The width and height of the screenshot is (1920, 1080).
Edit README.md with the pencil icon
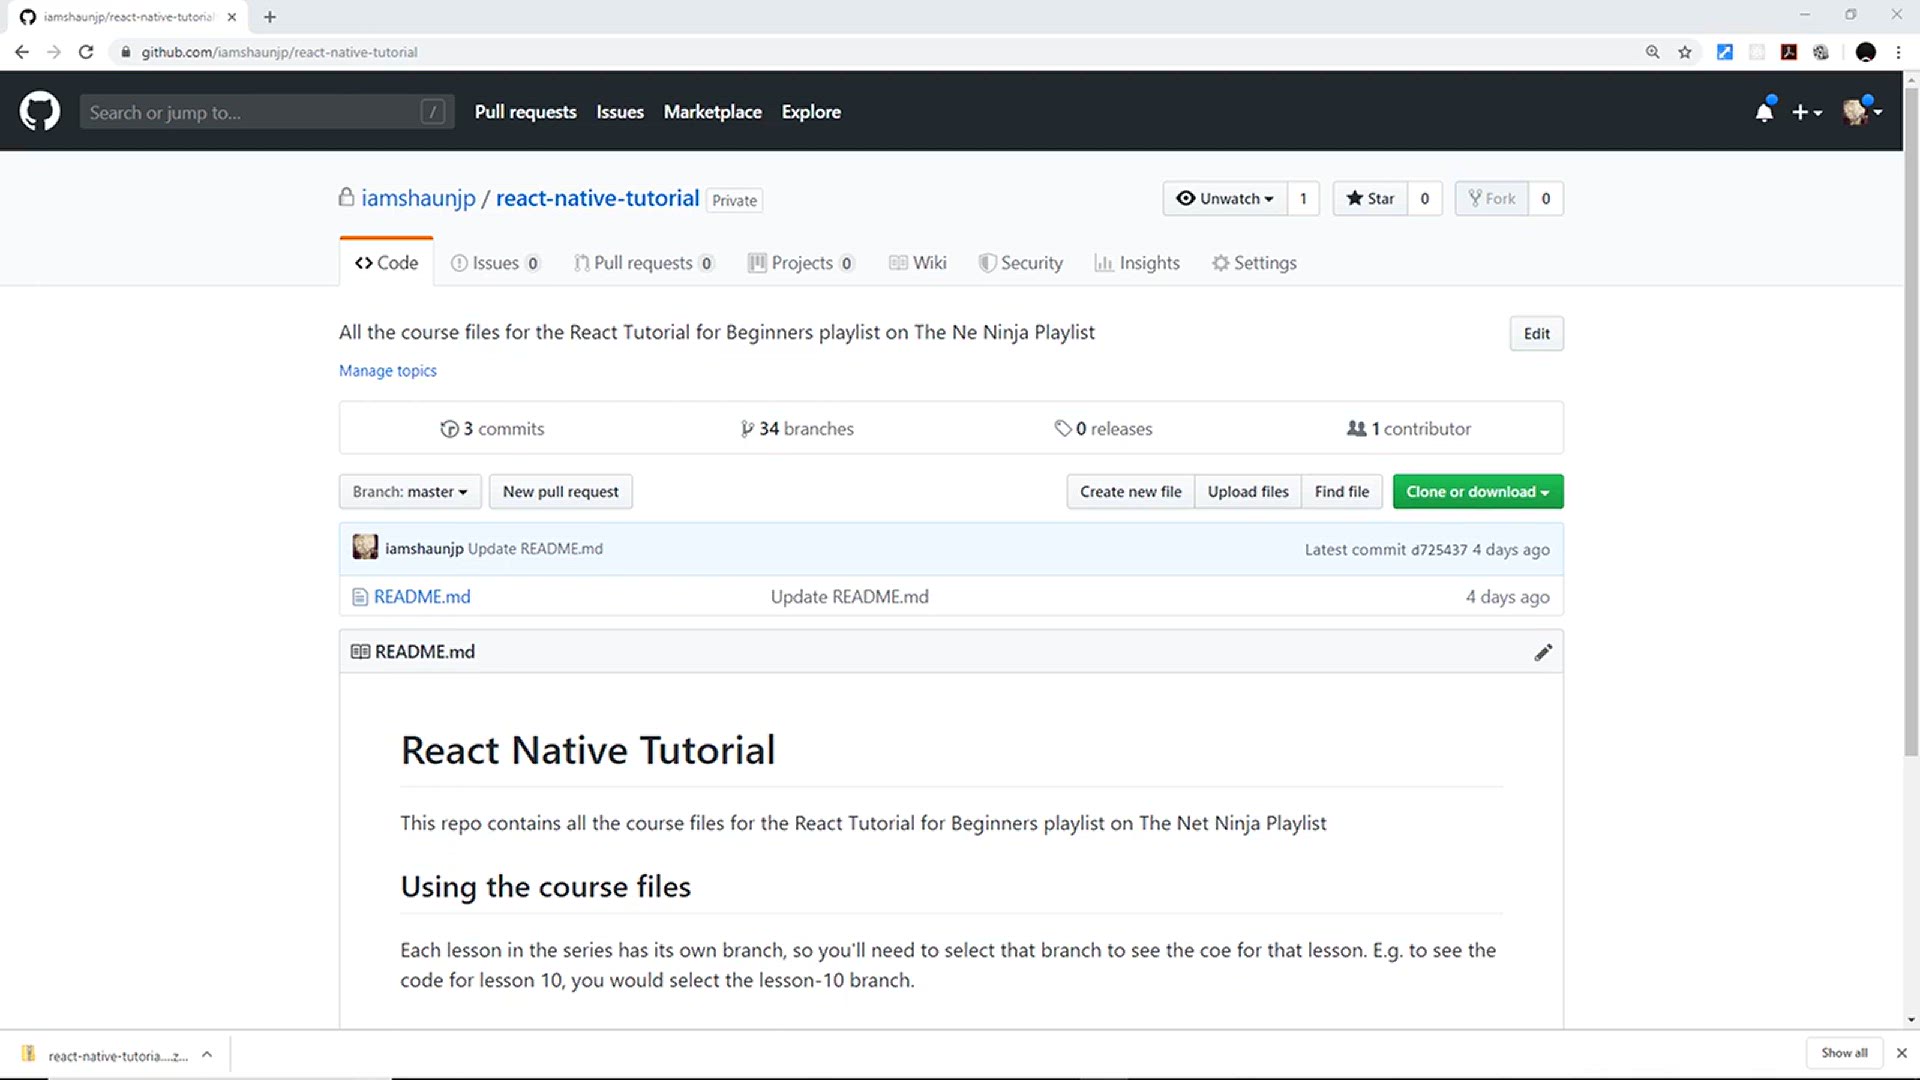pos(1543,652)
